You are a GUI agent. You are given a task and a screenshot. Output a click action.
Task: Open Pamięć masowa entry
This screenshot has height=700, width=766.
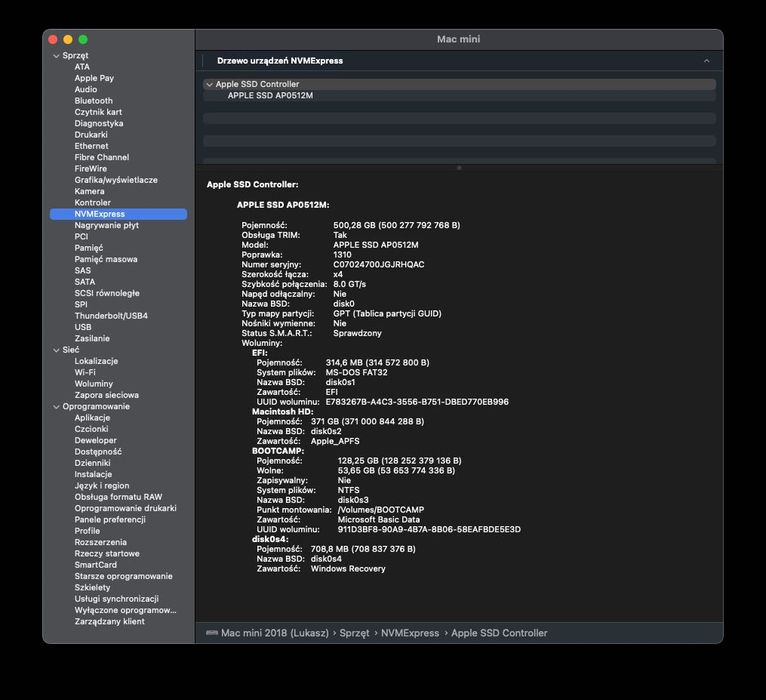point(106,259)
